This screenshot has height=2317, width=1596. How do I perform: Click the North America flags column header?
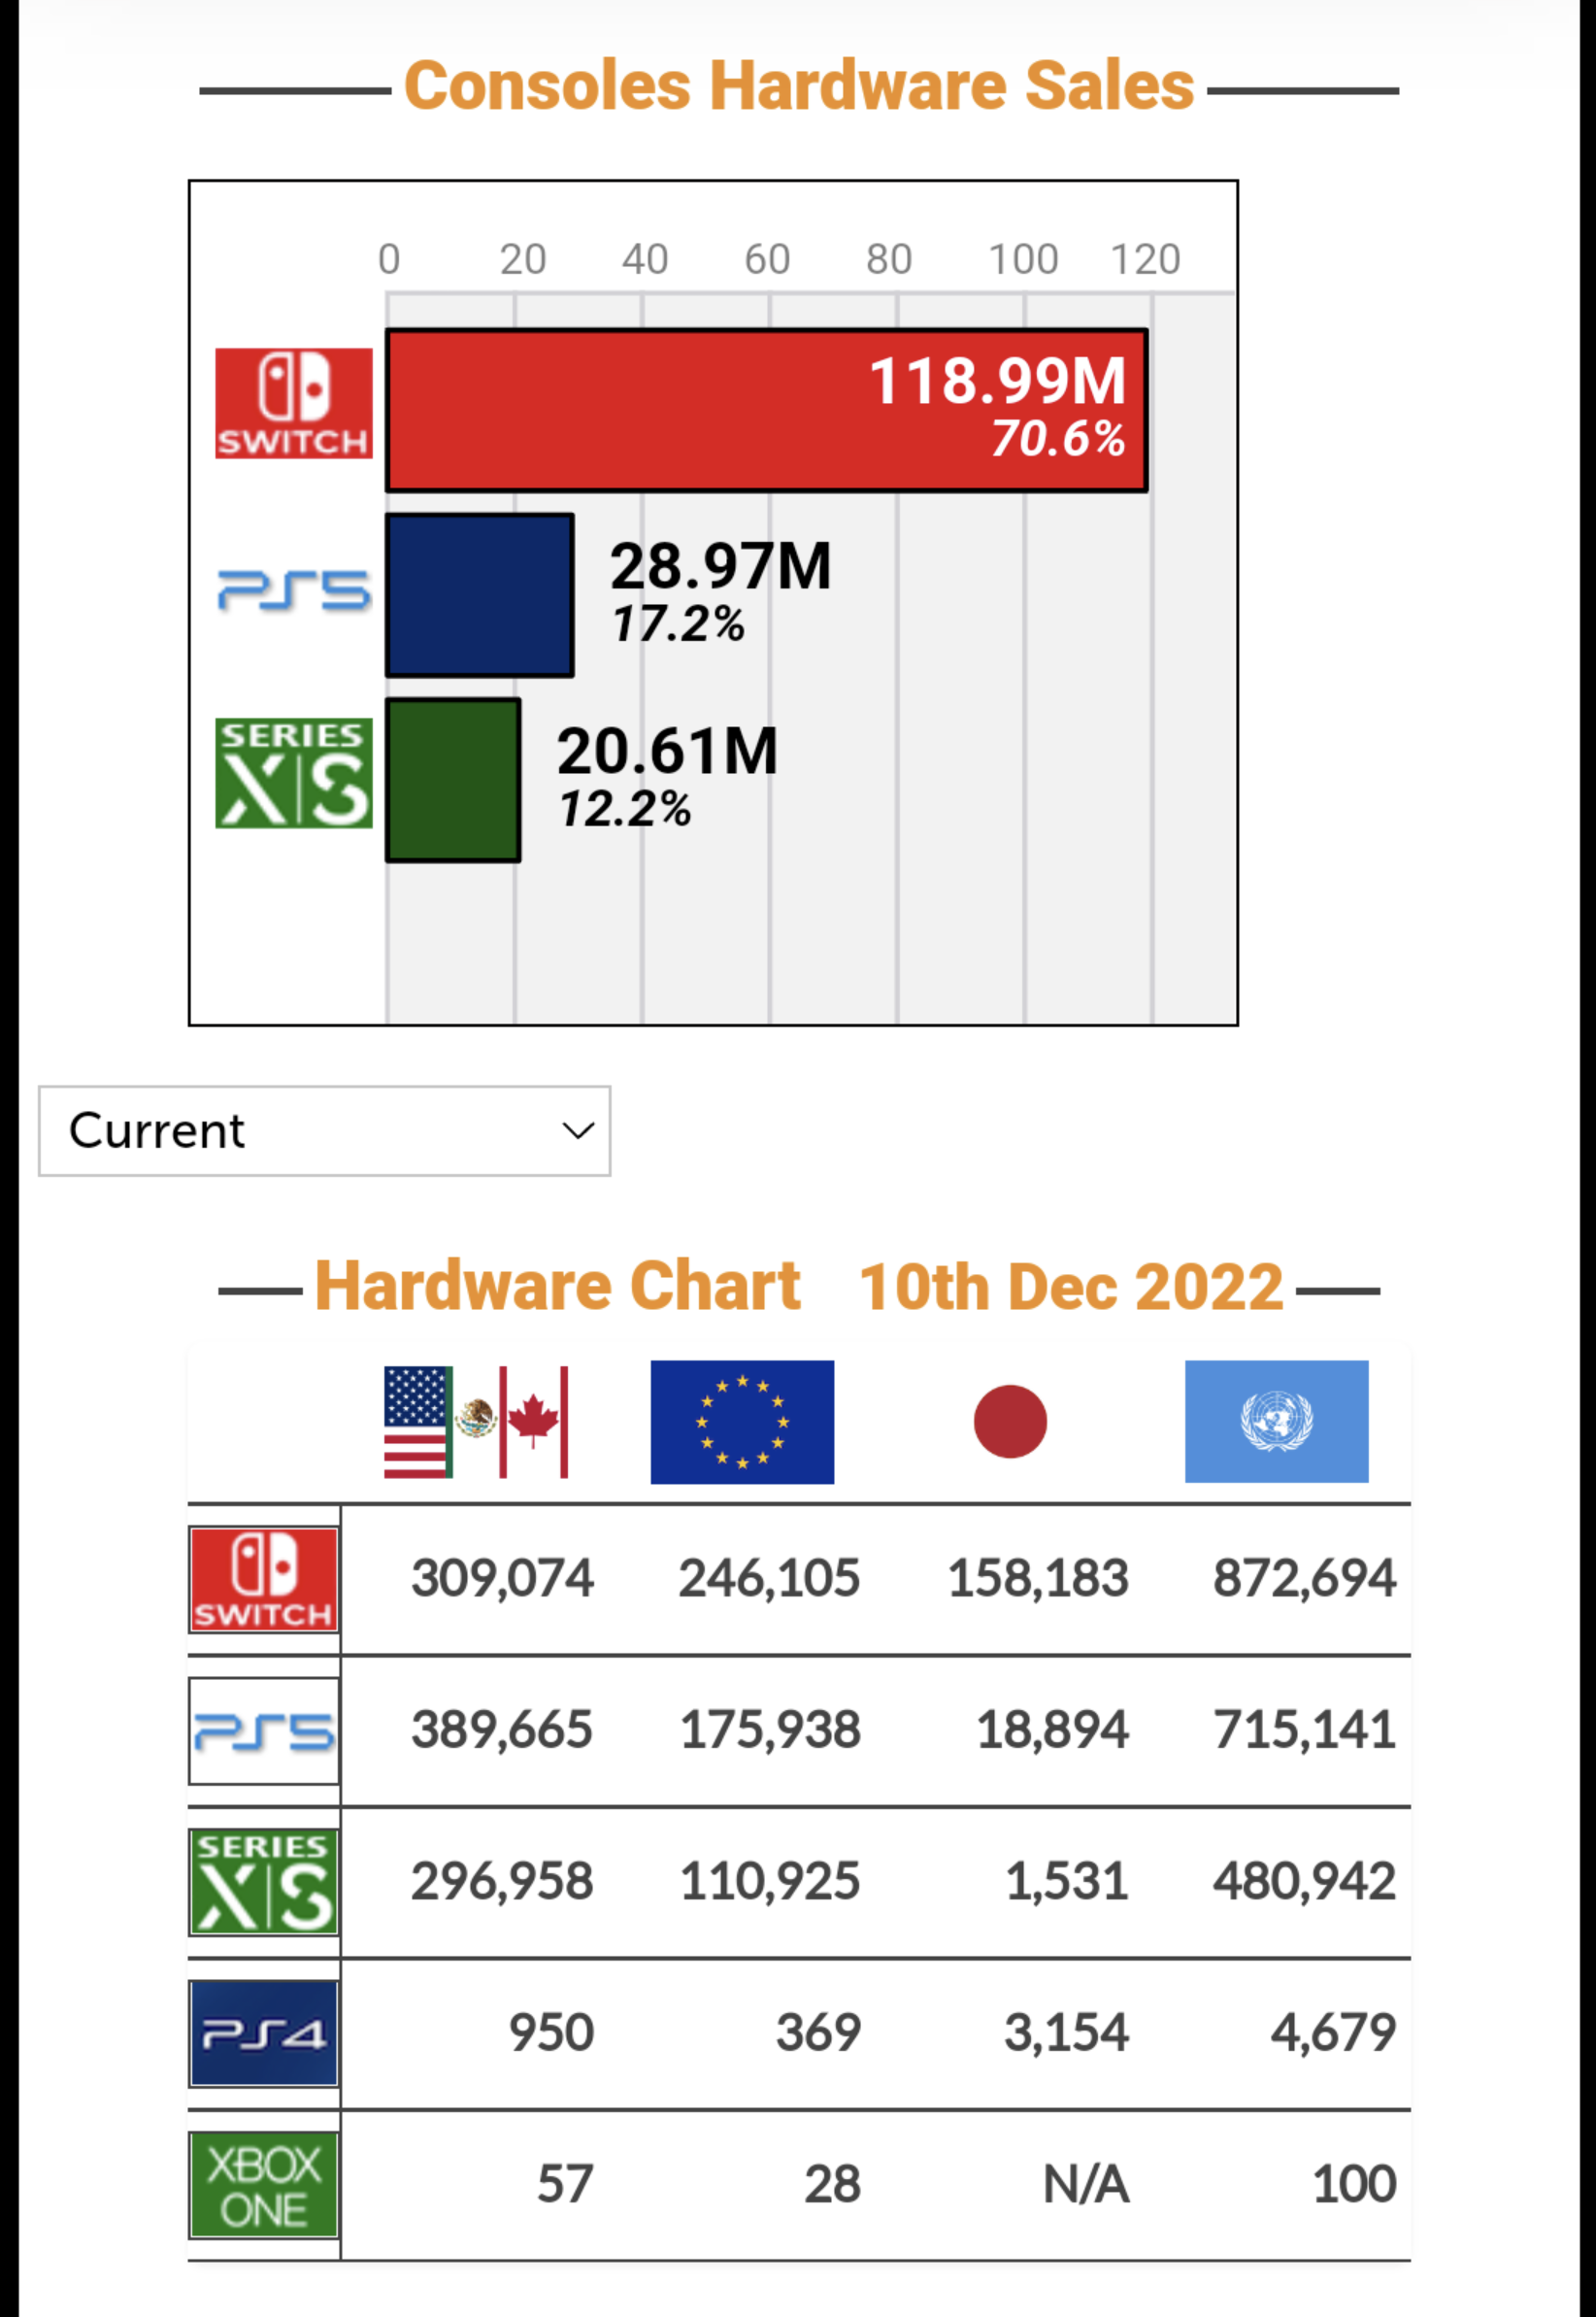[476, 1422]
